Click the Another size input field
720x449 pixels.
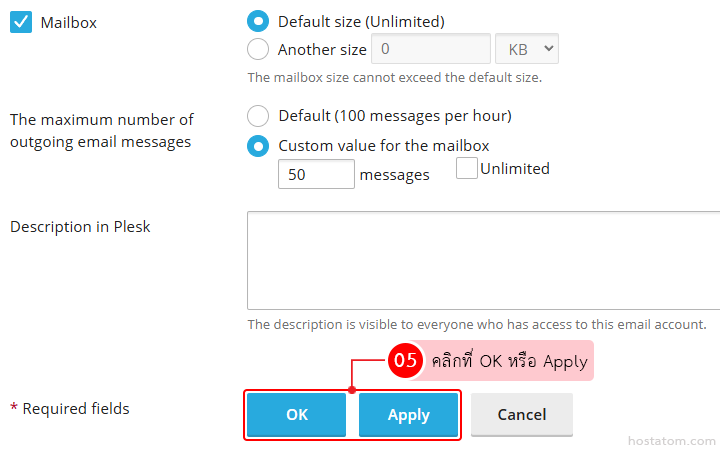point(430,48)
